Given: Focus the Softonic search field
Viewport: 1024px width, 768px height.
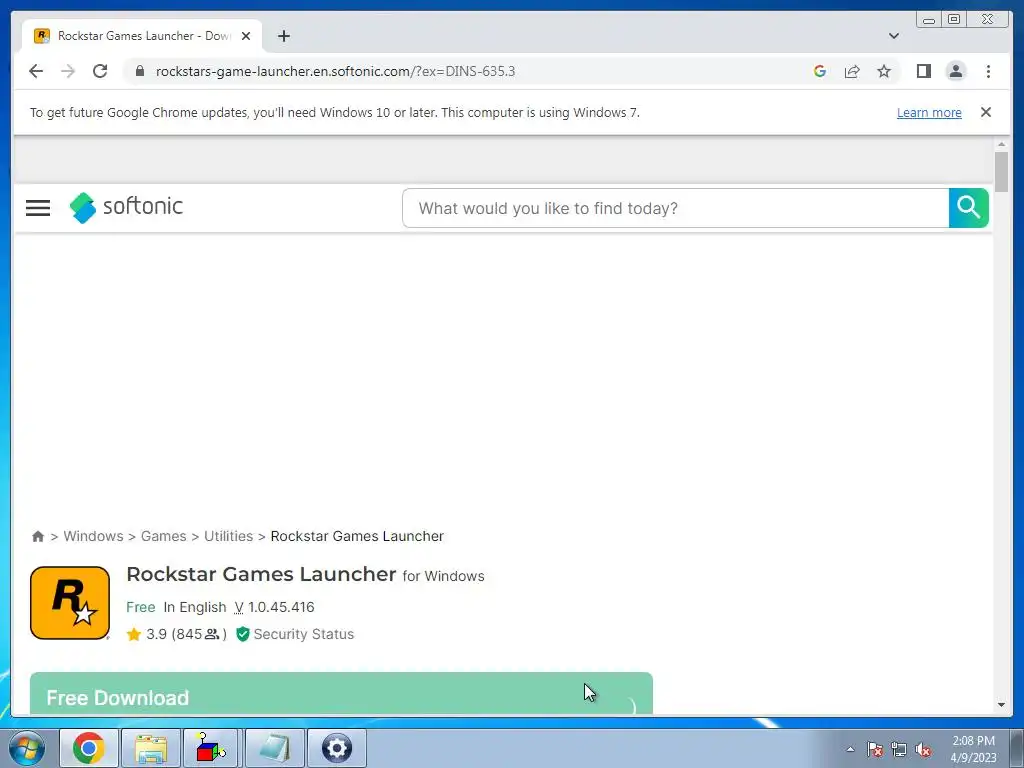Looking at the screenshot, I should click(675, 208).
